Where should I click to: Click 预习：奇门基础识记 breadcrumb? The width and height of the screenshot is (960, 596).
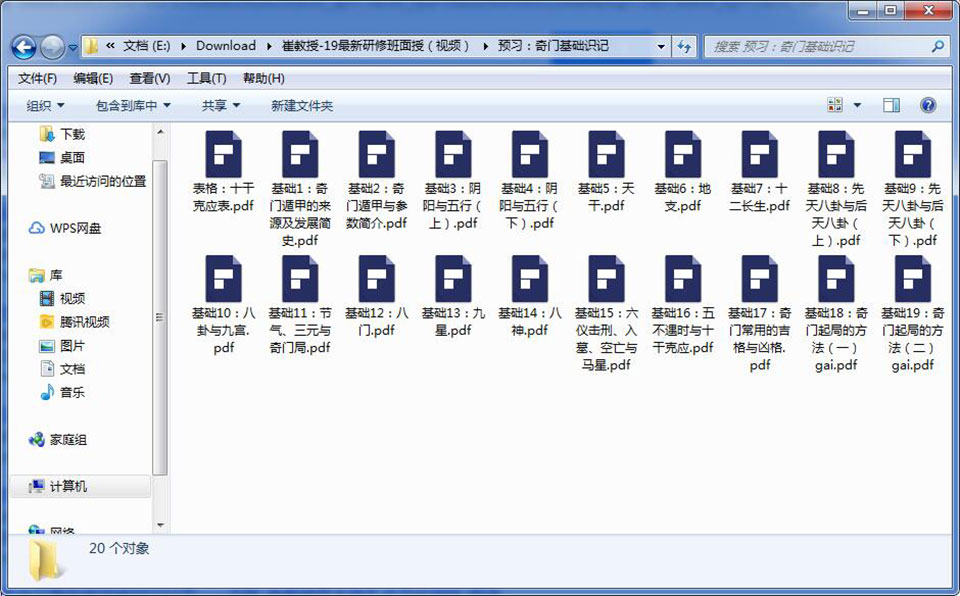click(x=553, y=46)
